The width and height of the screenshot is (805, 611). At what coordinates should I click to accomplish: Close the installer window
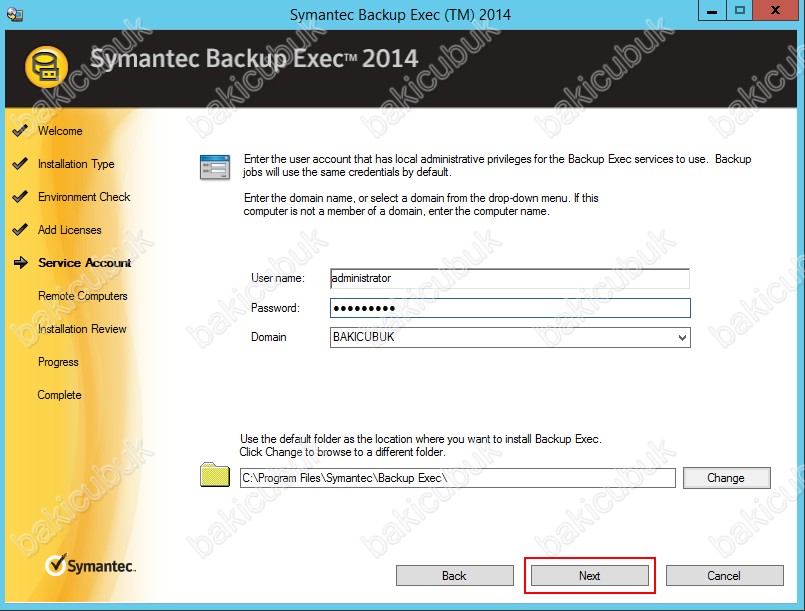[776, 11]
